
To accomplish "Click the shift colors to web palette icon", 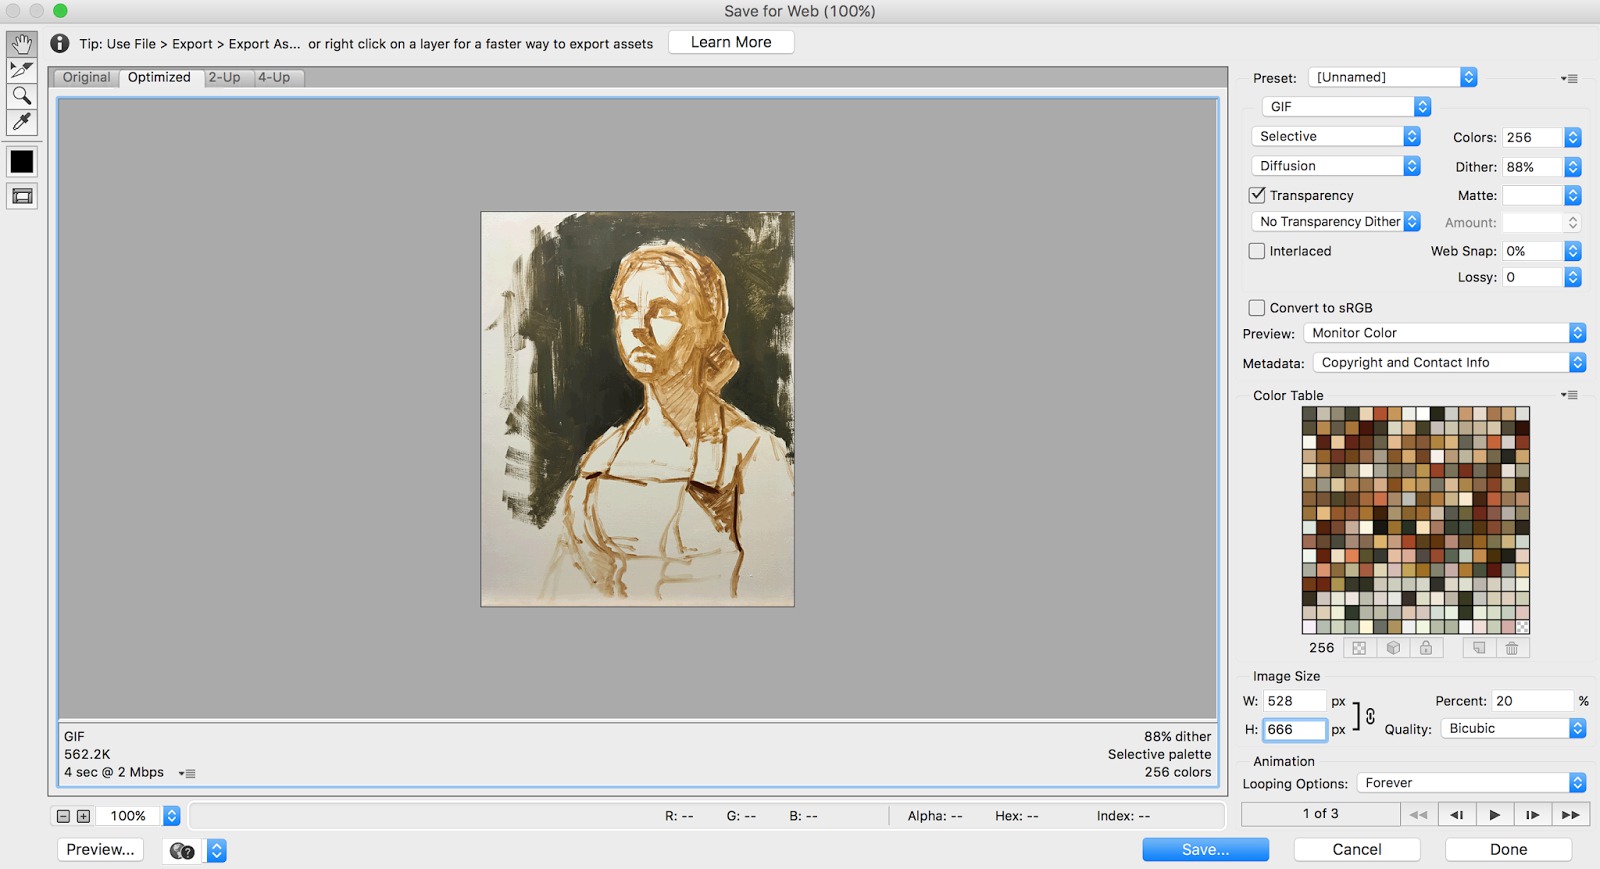I will [x=1393, y=648].
